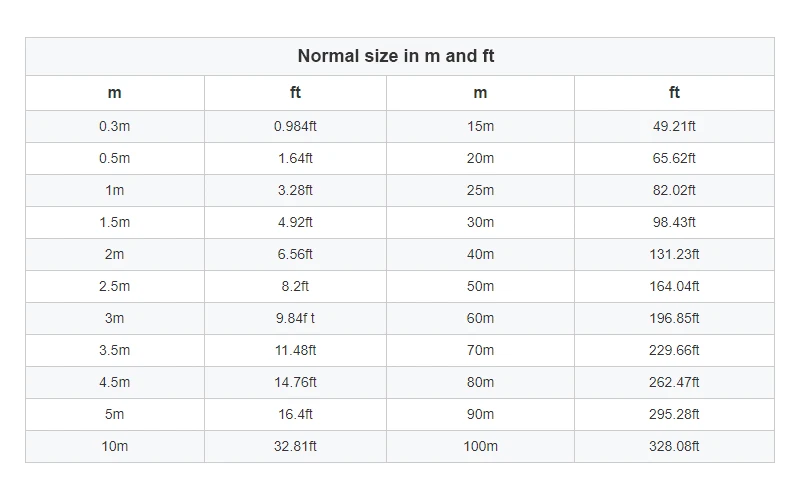Screen dimensions: 800x500
Task: Click the 0.984ft value cell
Action: click(295, 126)
